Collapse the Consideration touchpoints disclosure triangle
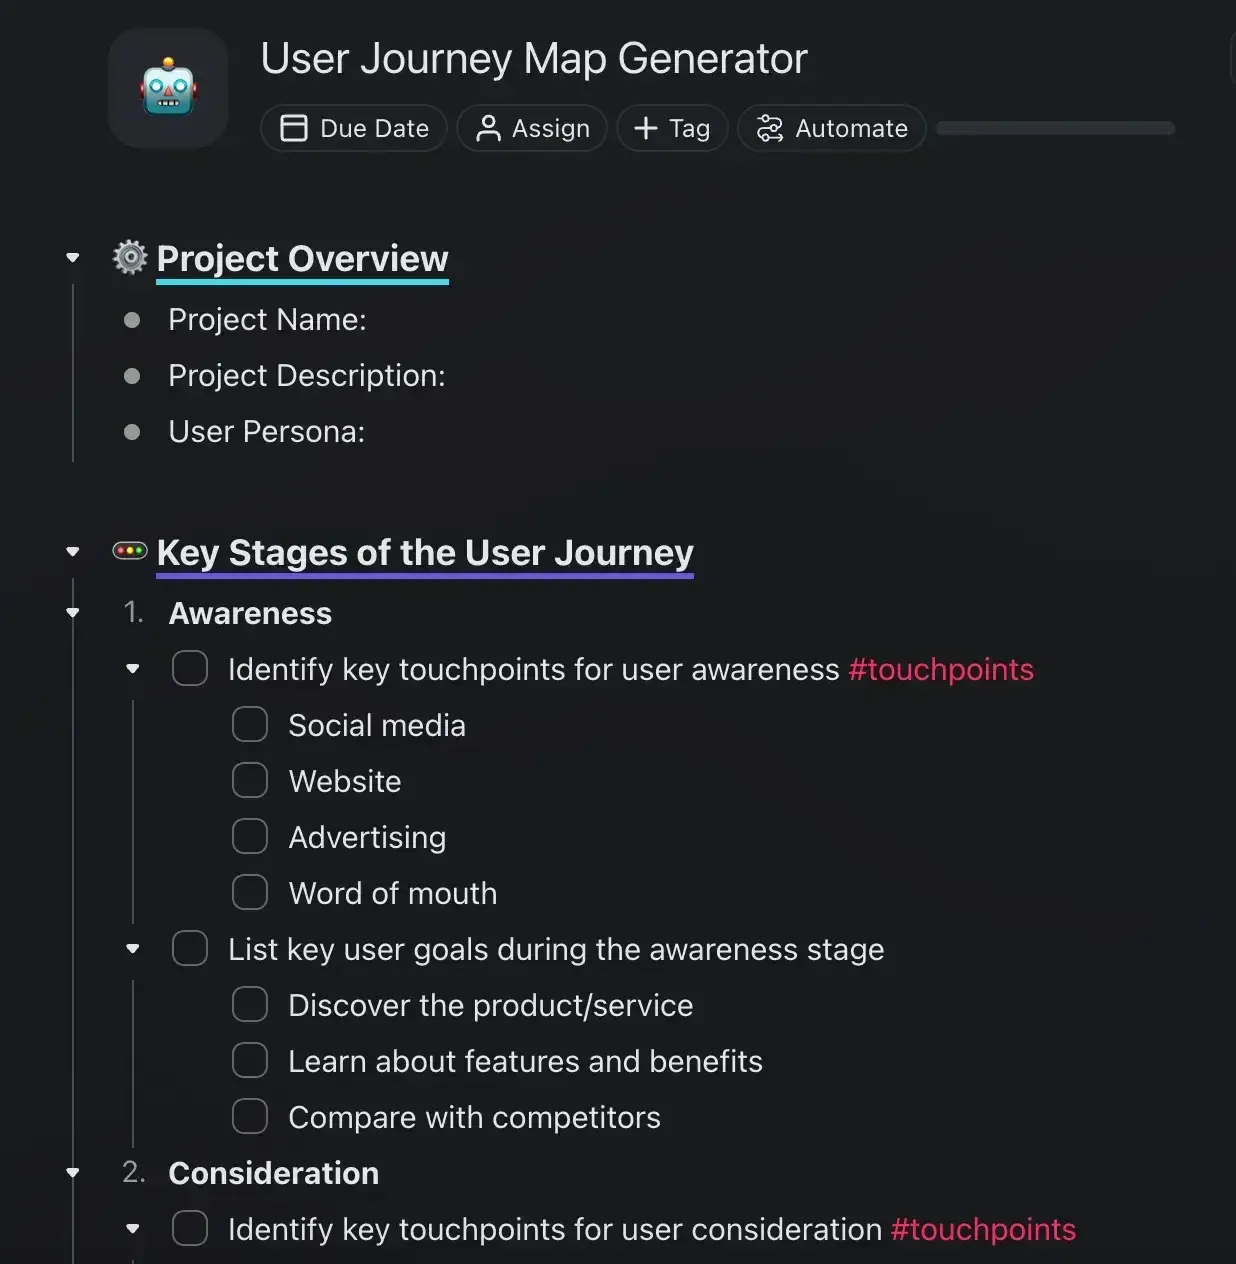Image resolution: width=1236 pixels, height=1264 pixels. [x=132, y=1228]
